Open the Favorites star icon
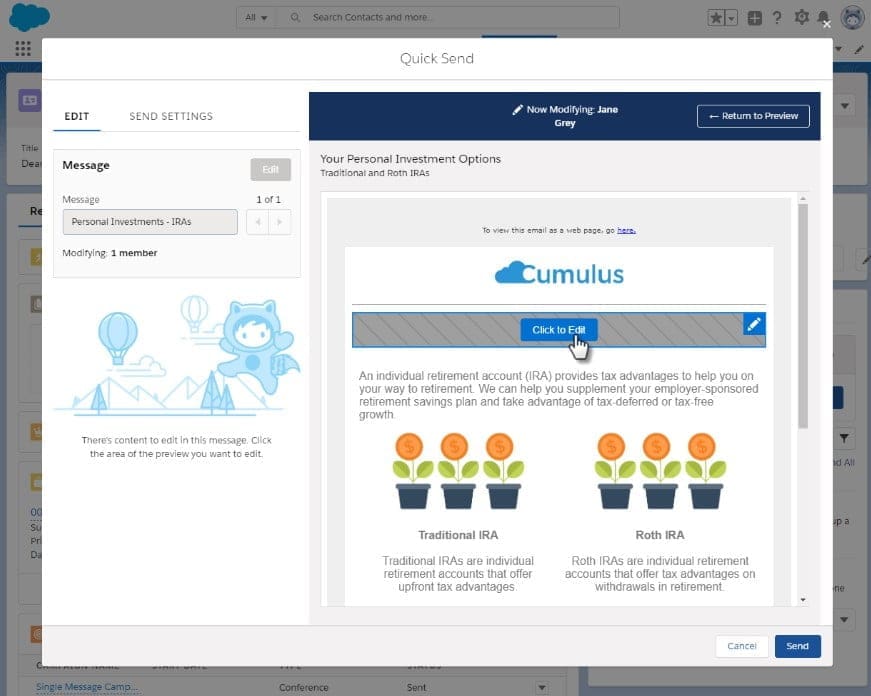The image size is (871, 696). [x=716, y=18]
